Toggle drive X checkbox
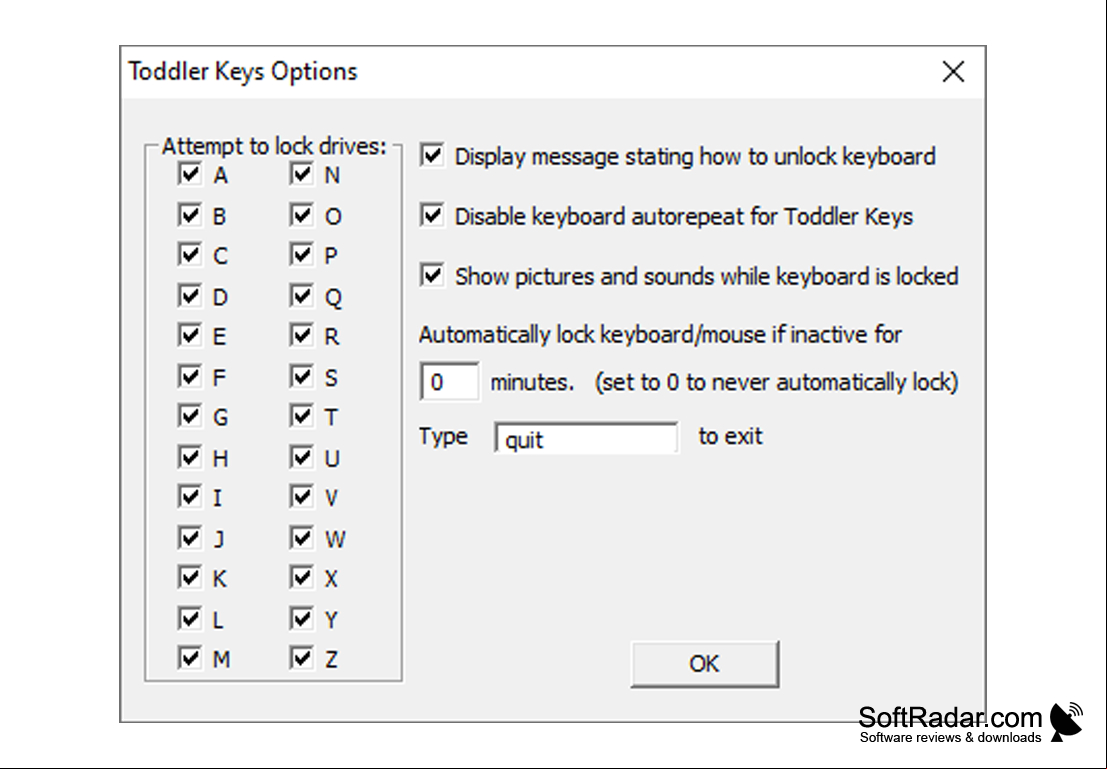Screen dimensions: 1107x769 point(301,577)
